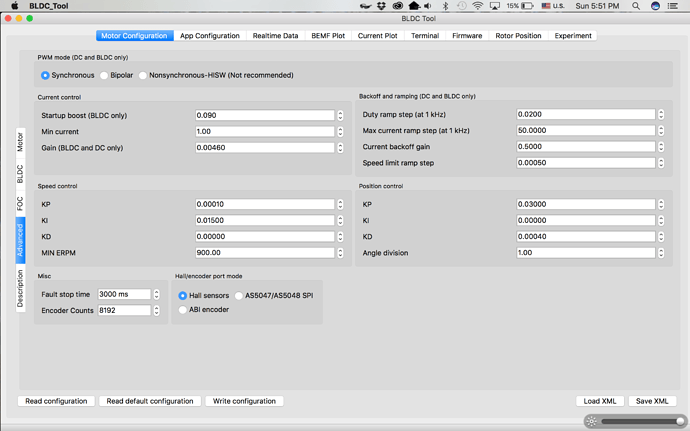
Task: Adjust the Min current stepper
Action: [340, 131]
